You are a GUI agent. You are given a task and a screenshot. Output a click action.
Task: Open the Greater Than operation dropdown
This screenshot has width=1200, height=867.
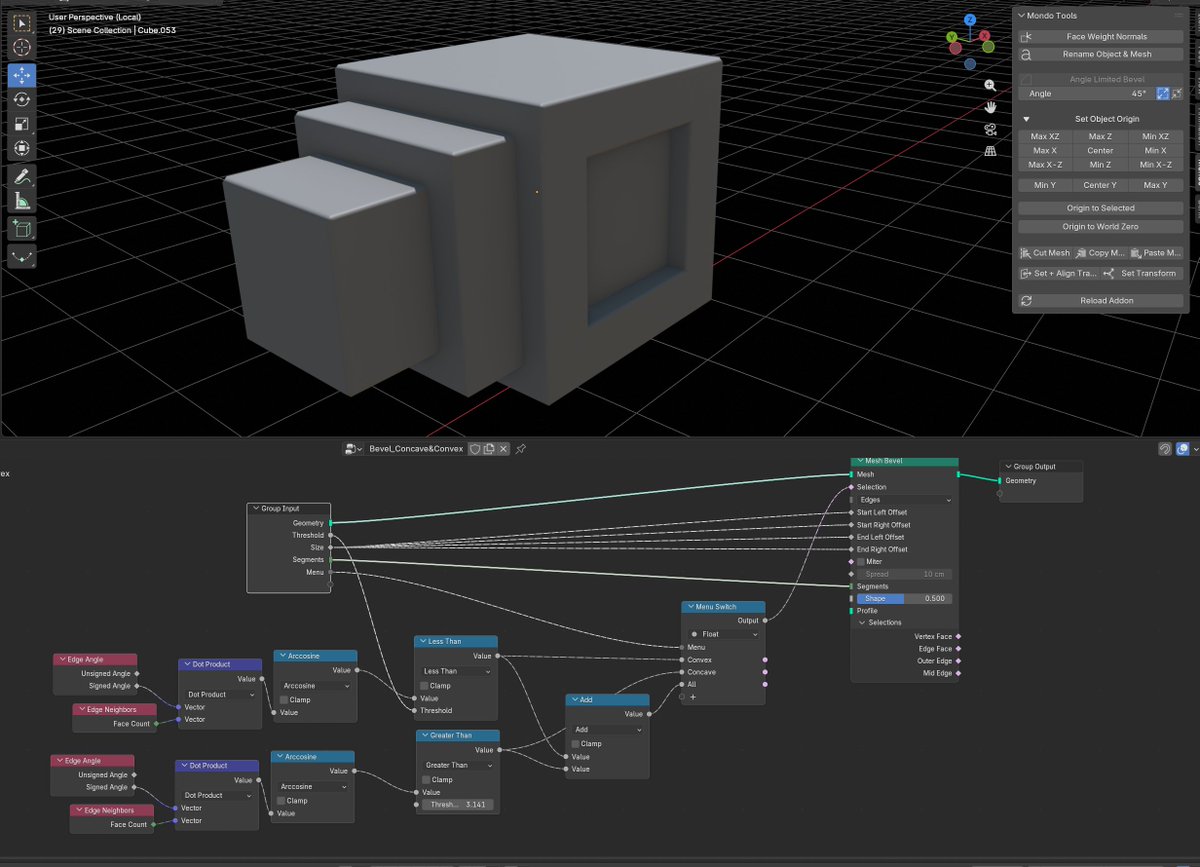458,765
